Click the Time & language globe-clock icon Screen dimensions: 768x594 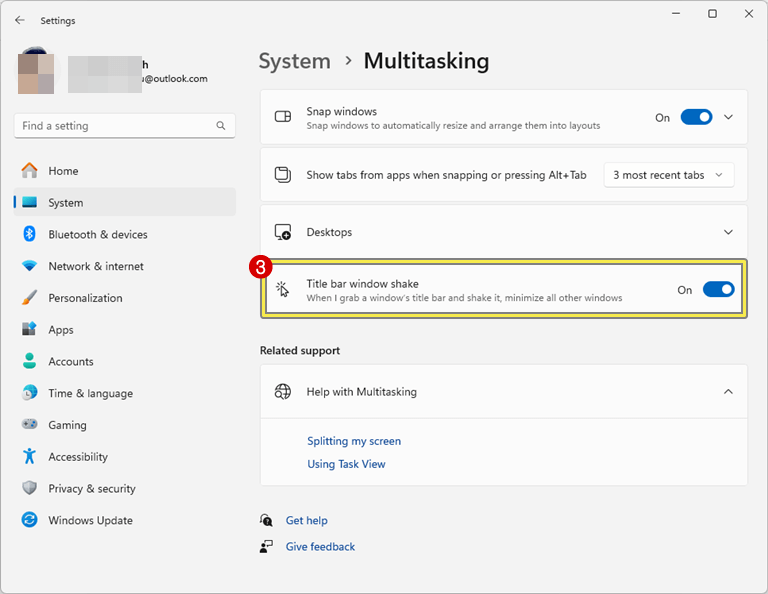29,393
